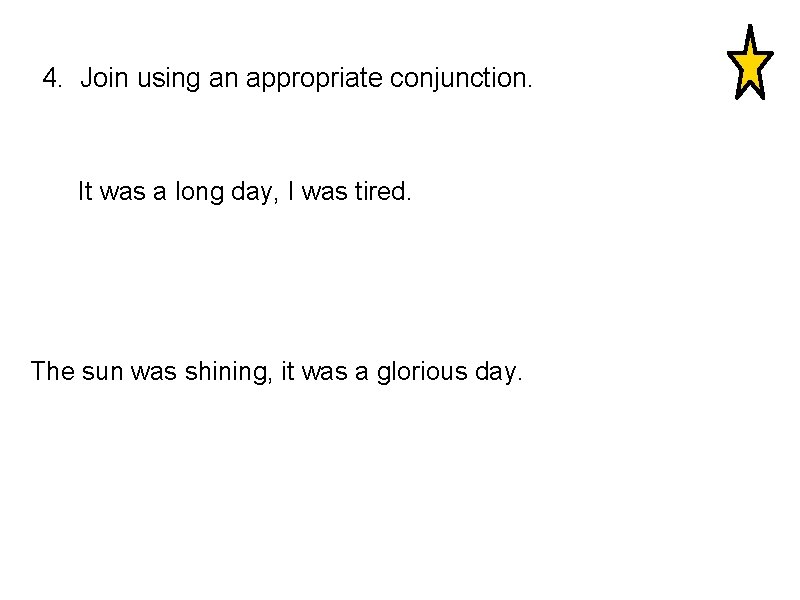
Task: Click the lowercase "it" after "shining,"
Action: 288,370
